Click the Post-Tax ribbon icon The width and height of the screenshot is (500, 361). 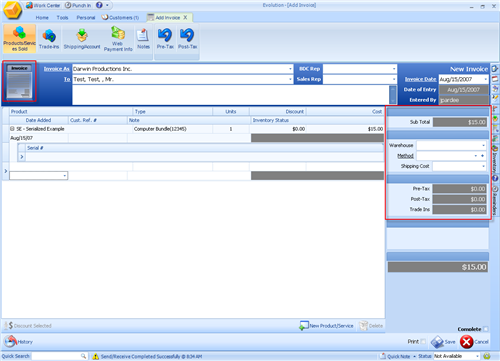click(x=187, y=38)
